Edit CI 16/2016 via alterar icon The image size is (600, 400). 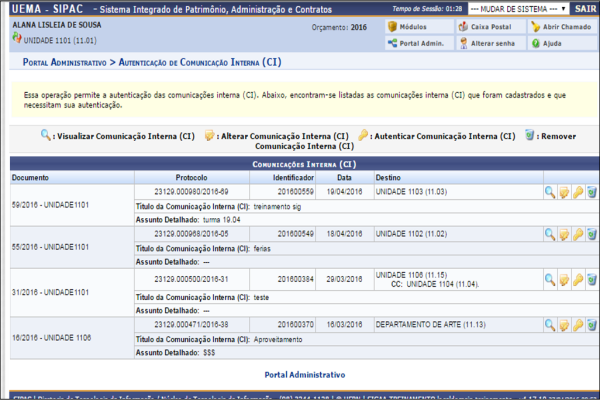click(x=564, y=325)
